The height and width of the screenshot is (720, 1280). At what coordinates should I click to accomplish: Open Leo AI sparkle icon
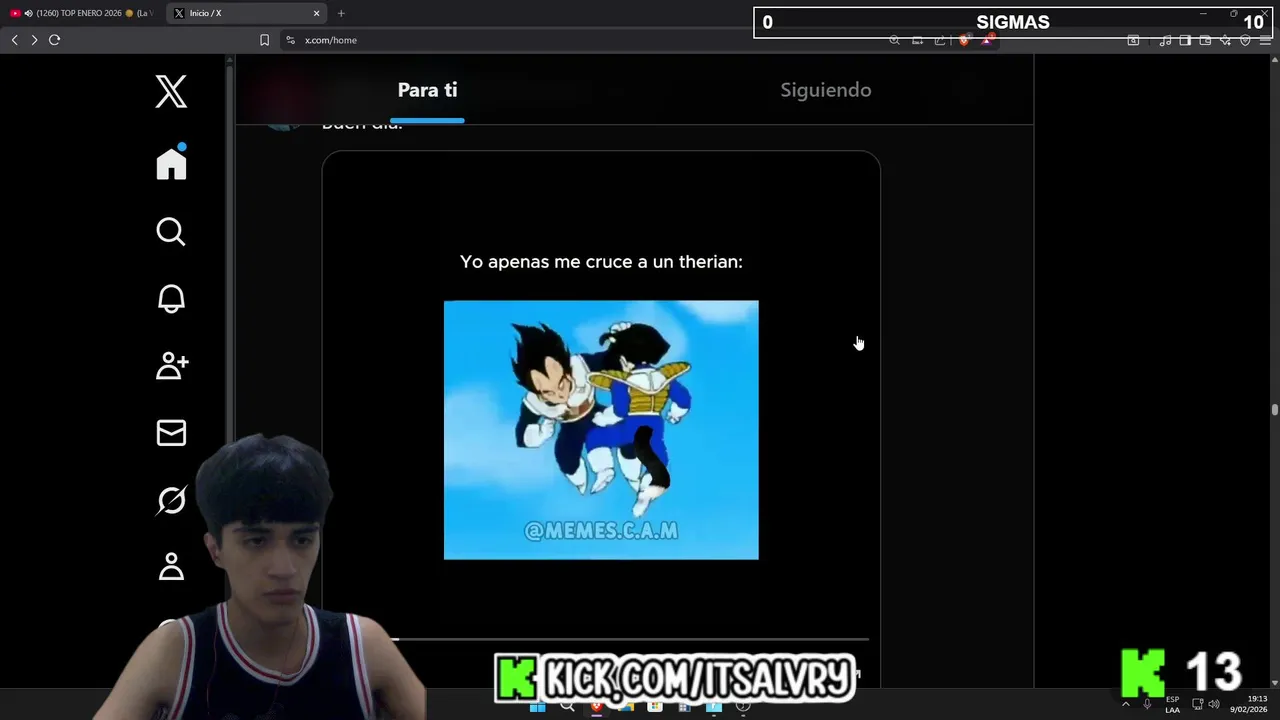click(x=1225, y=40)
